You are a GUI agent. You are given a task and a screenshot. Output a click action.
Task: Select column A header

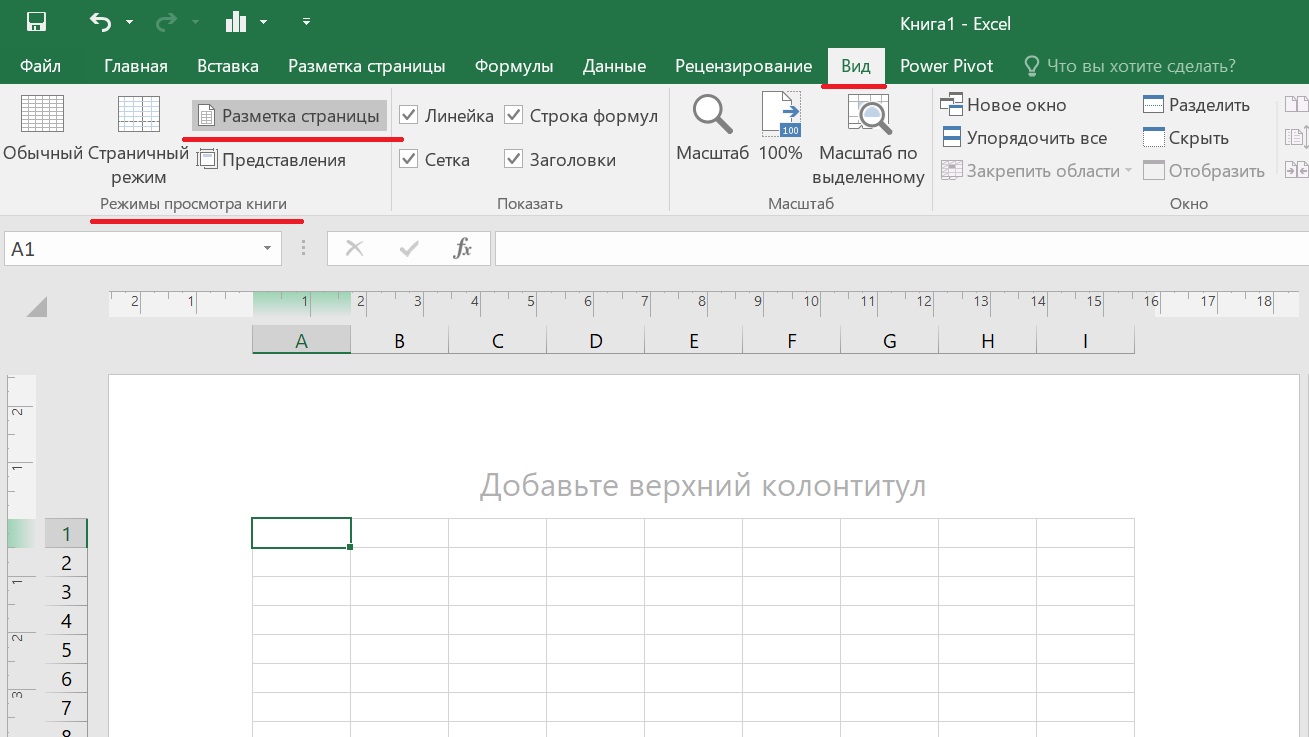coord(301,341)
